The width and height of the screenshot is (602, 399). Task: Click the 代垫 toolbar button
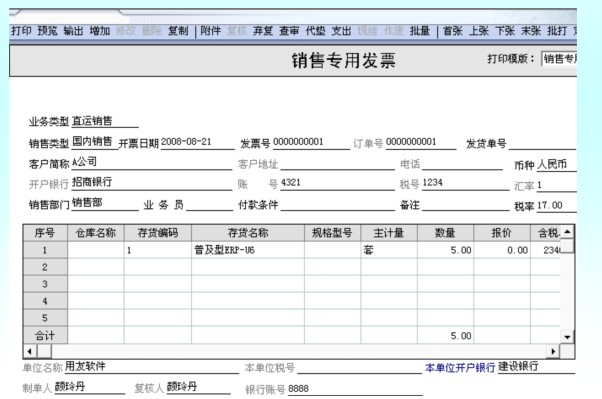tap(315, 31)
